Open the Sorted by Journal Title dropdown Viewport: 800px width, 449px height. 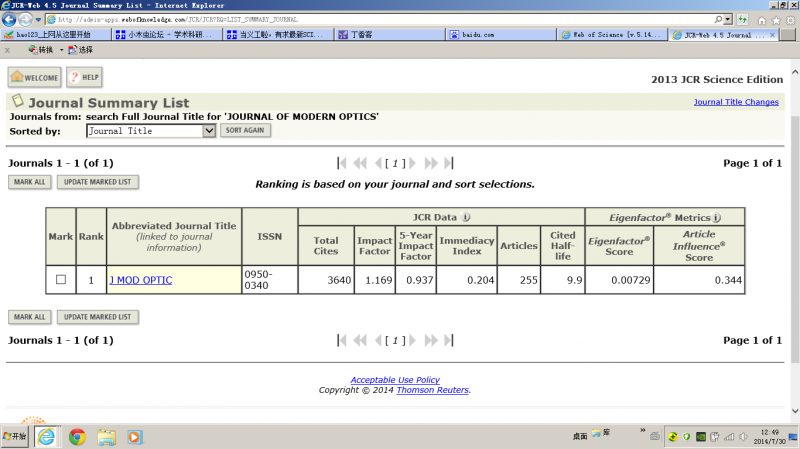click(x=151, y=131)
